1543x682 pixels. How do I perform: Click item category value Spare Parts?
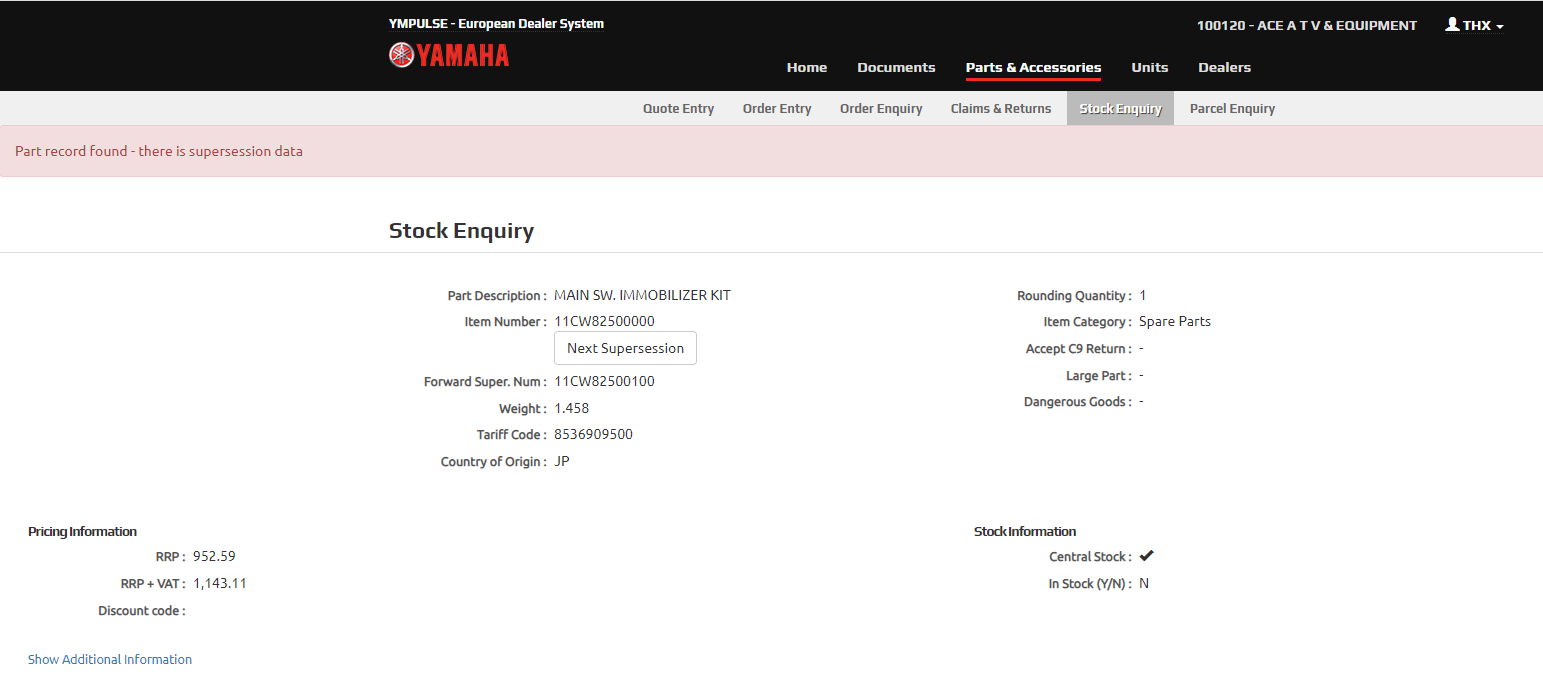coord(1175,321)
